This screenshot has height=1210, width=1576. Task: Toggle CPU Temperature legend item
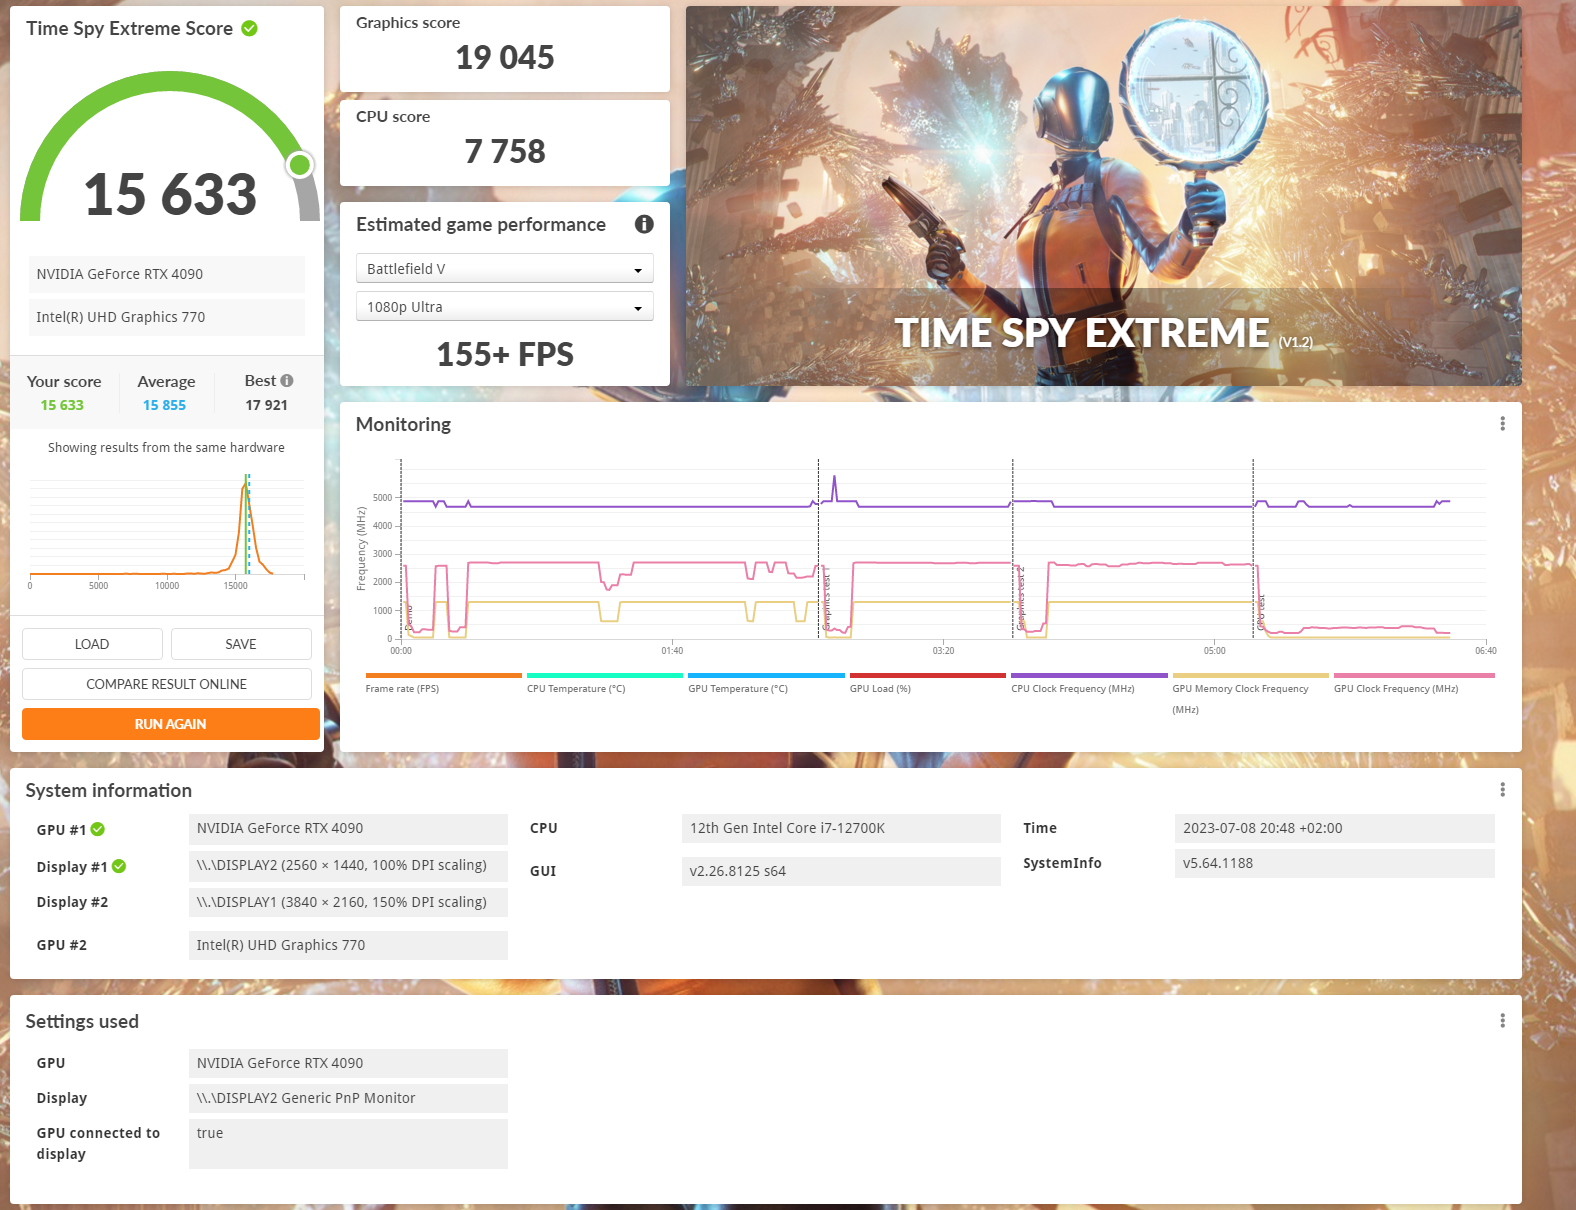(605, 684)
